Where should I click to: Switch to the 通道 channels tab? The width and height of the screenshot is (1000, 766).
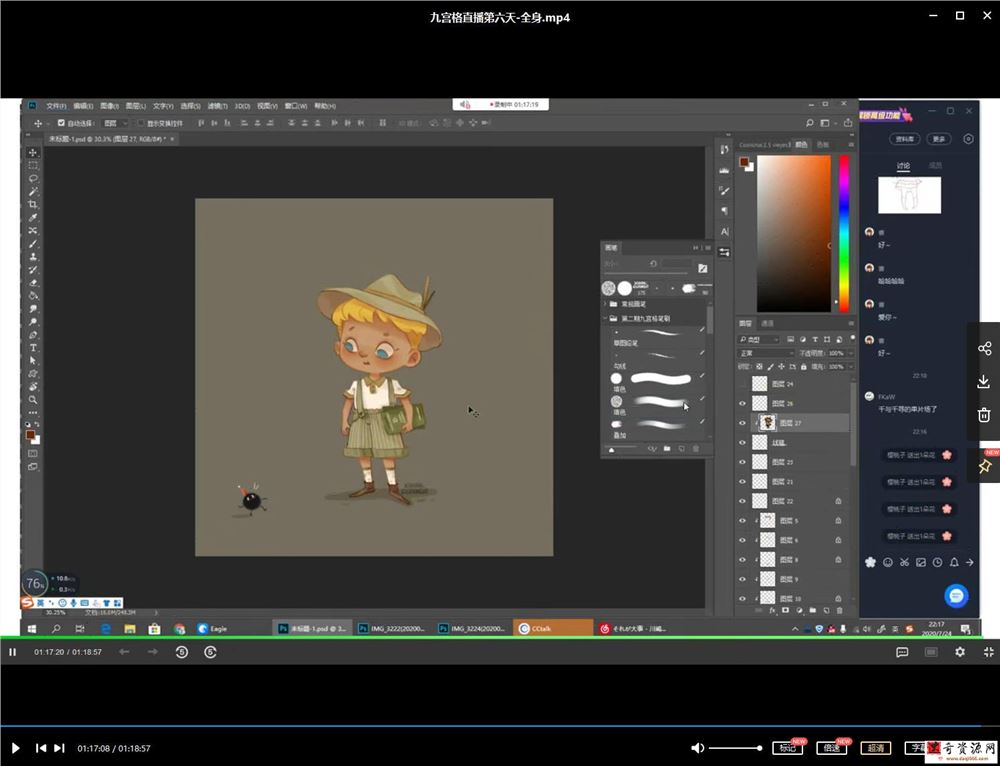point(768,323)
